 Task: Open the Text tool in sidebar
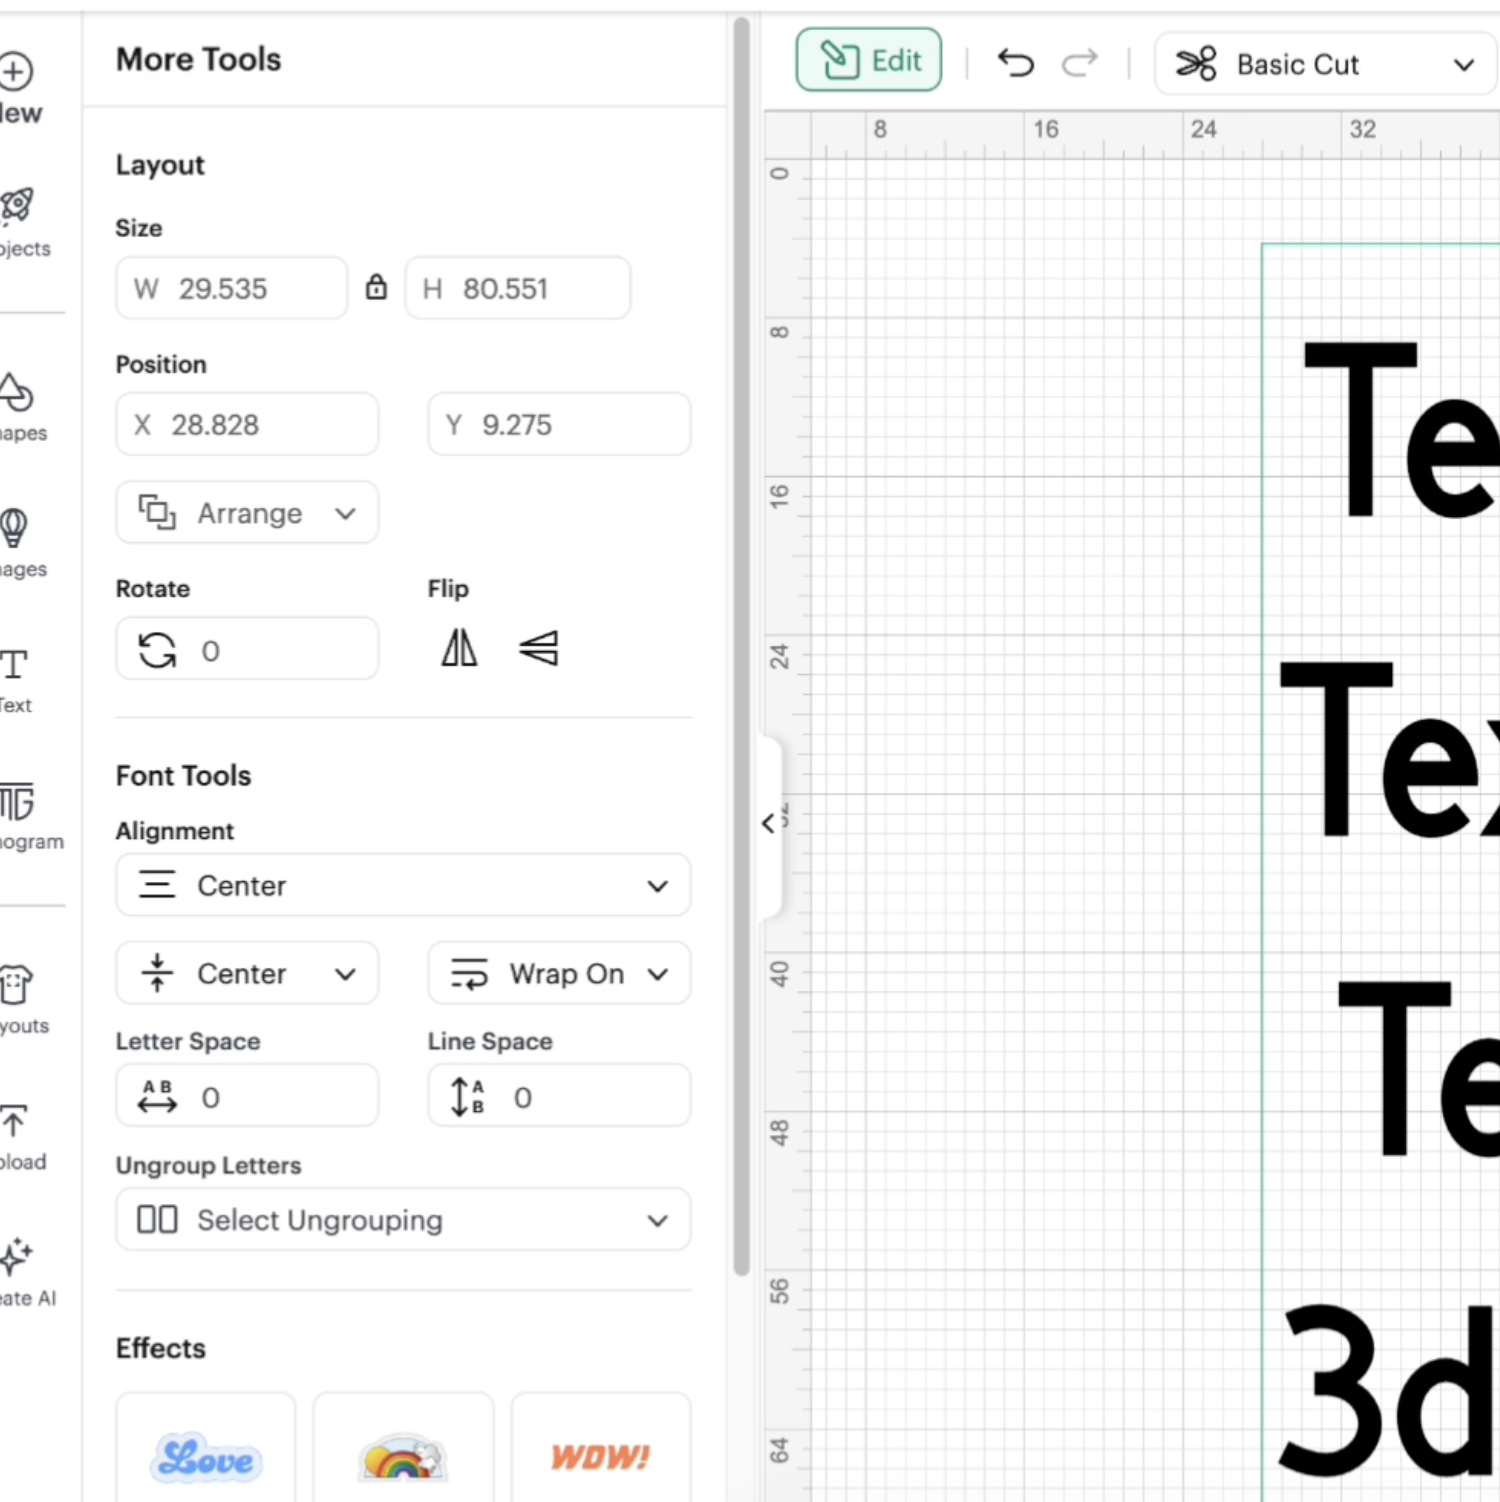16,679
